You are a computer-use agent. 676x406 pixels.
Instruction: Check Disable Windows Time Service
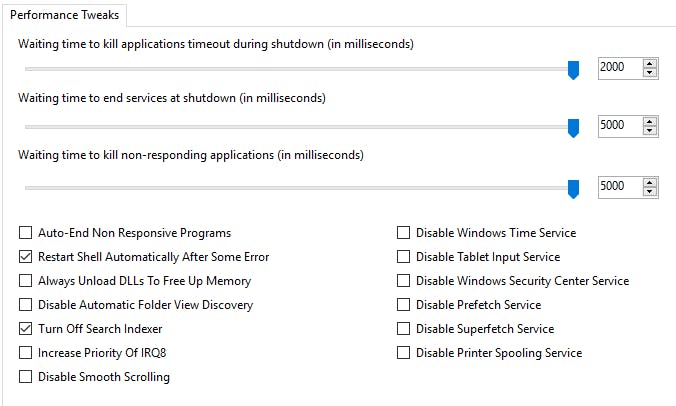404,233
